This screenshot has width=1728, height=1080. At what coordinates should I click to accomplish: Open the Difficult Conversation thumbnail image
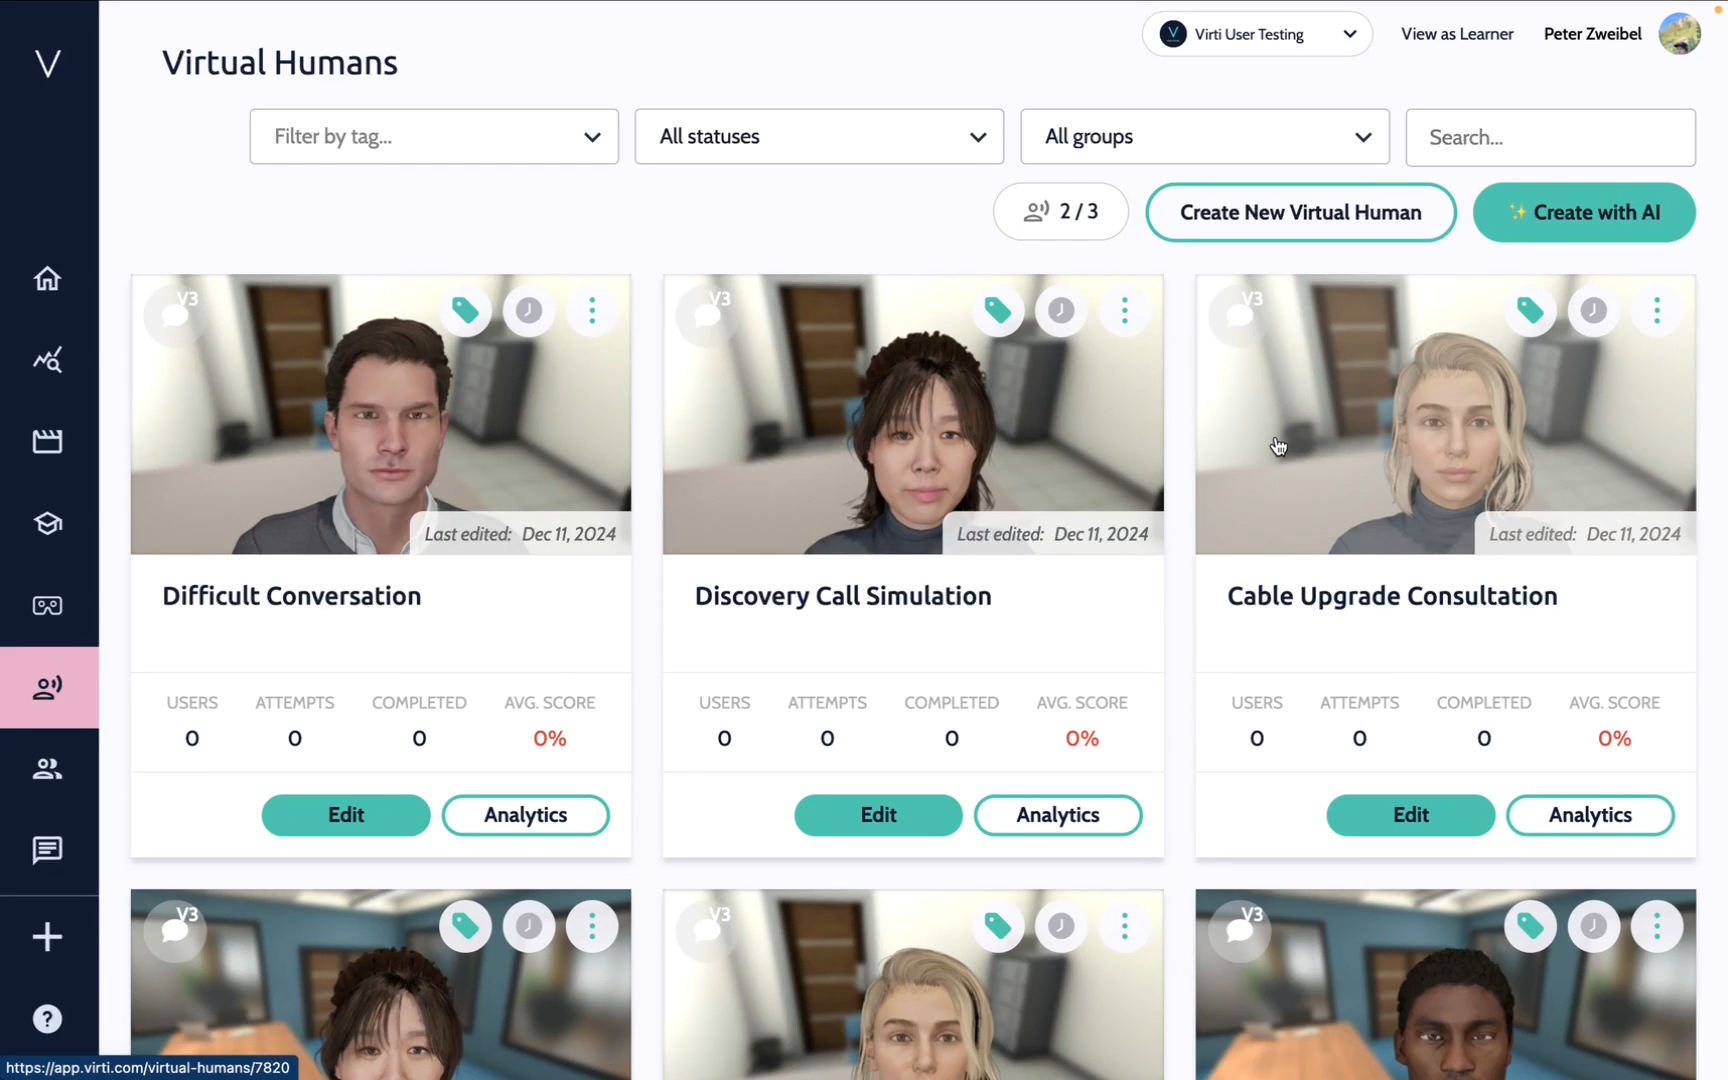tap(381, 415)
